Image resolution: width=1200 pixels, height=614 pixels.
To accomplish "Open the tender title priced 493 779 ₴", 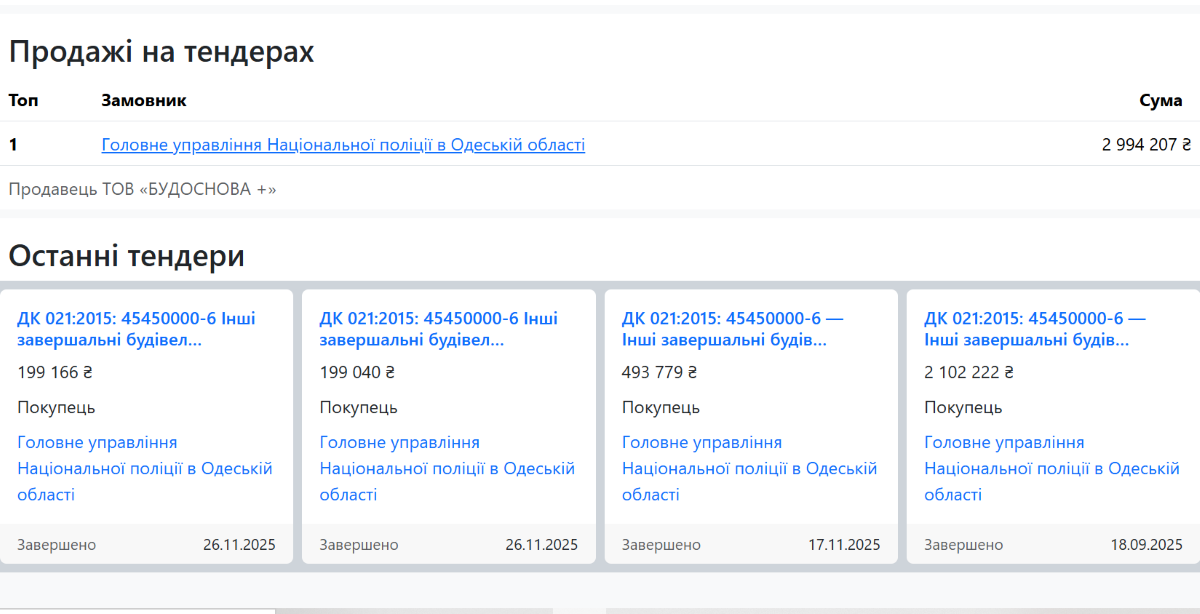I will click(x=732, y=329).
